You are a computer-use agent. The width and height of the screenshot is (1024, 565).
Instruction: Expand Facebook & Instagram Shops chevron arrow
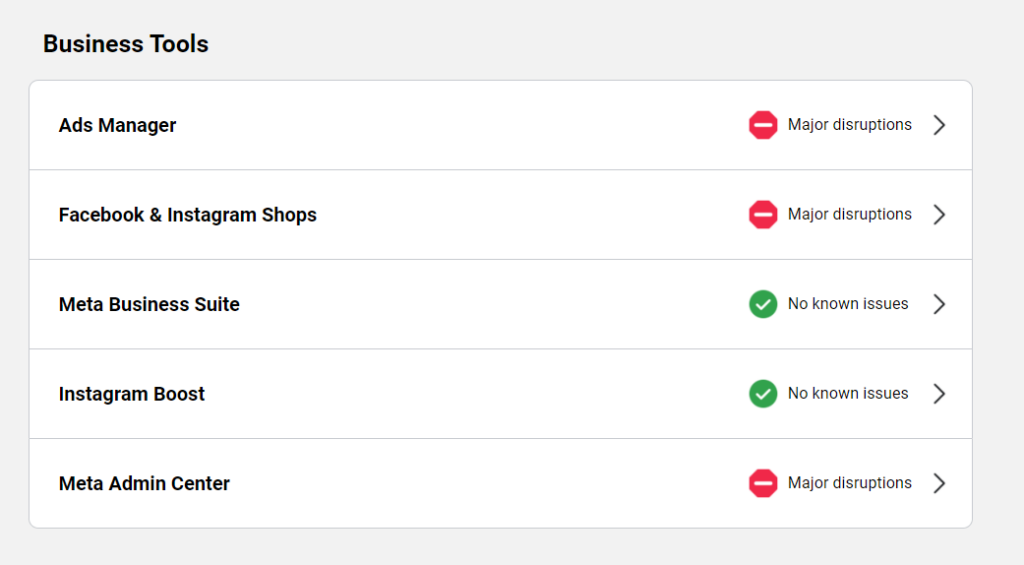(x=939, y=214)
